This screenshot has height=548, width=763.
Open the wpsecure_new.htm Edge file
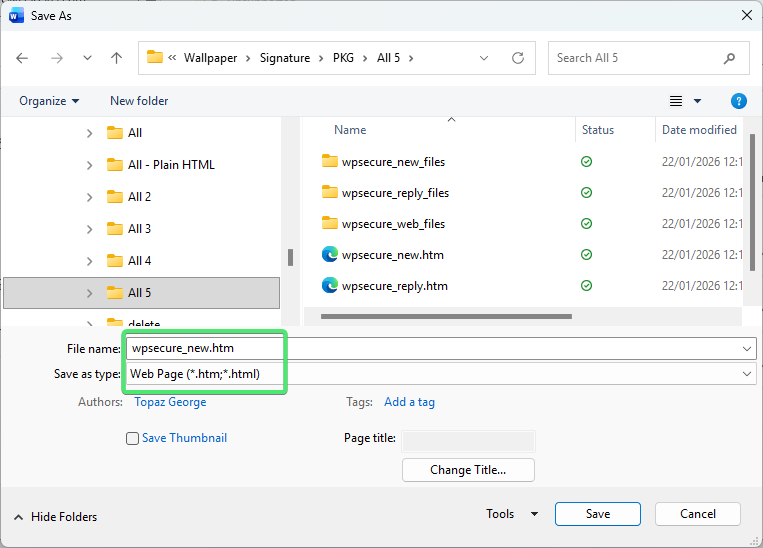point(392,255)
